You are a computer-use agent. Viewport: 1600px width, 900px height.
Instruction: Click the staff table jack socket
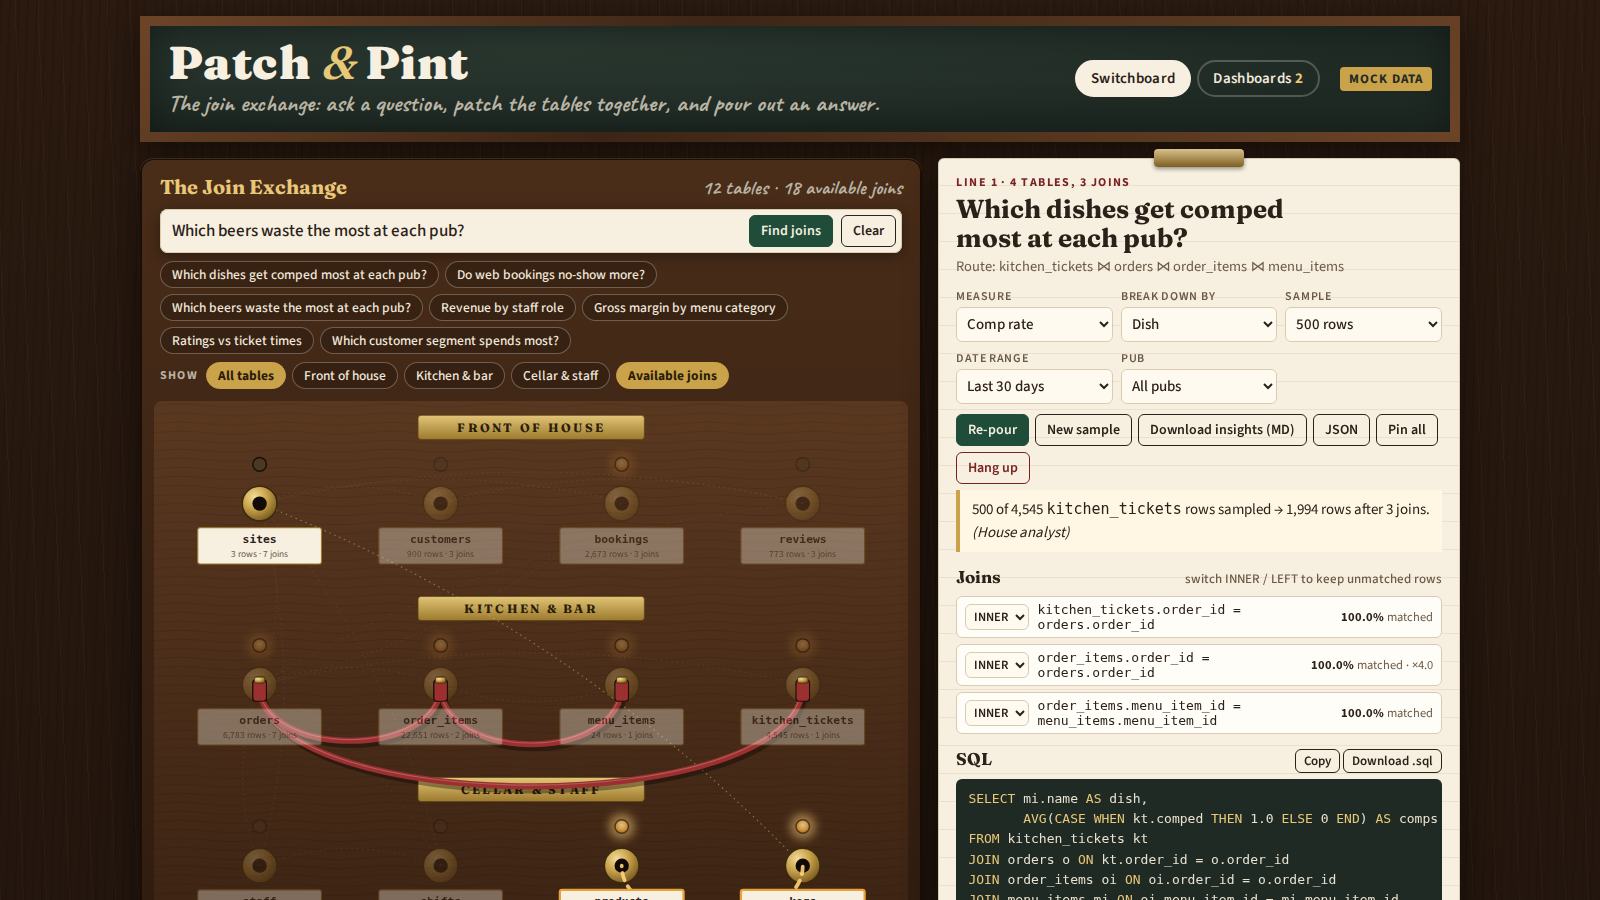[259, 865]
